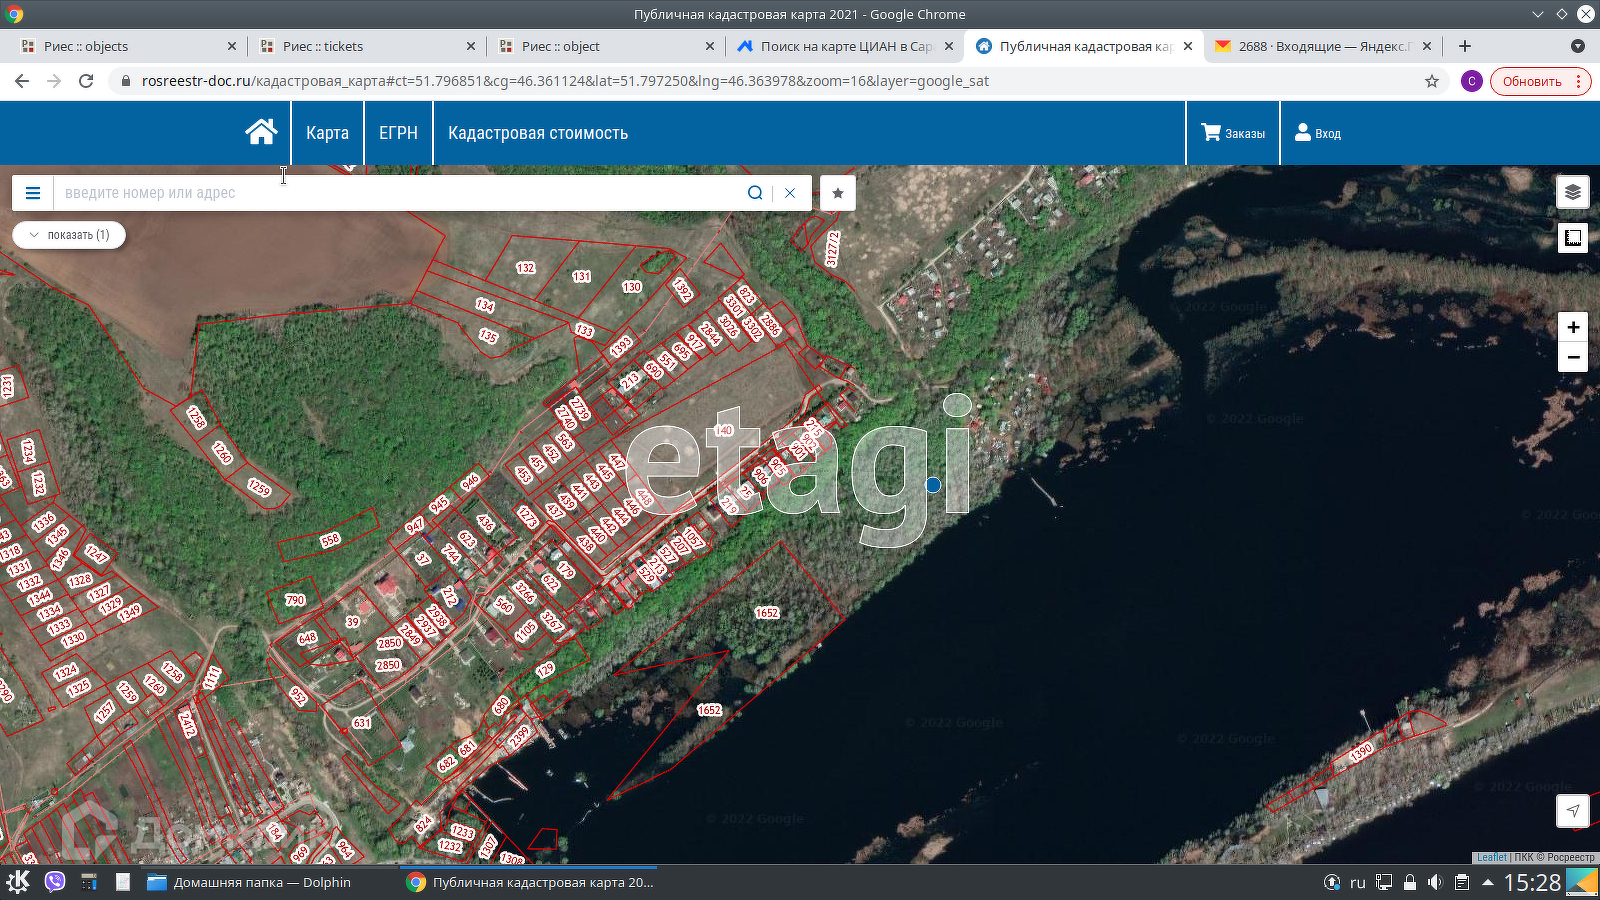This screenshot has height=900, width=1600.
Task: Open Кадастровая стоимость page
Action: (x=537, y=133)
